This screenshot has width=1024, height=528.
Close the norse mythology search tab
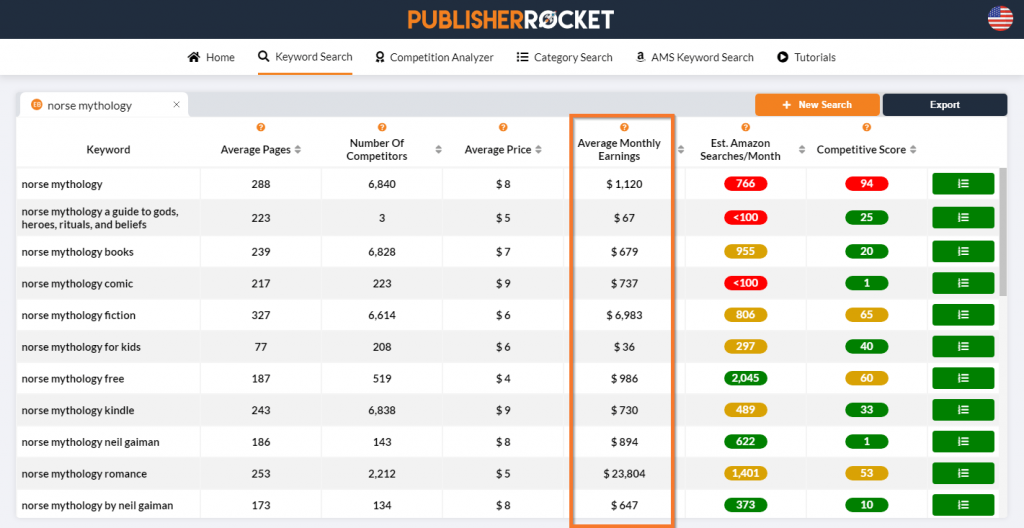click(176, 104)
